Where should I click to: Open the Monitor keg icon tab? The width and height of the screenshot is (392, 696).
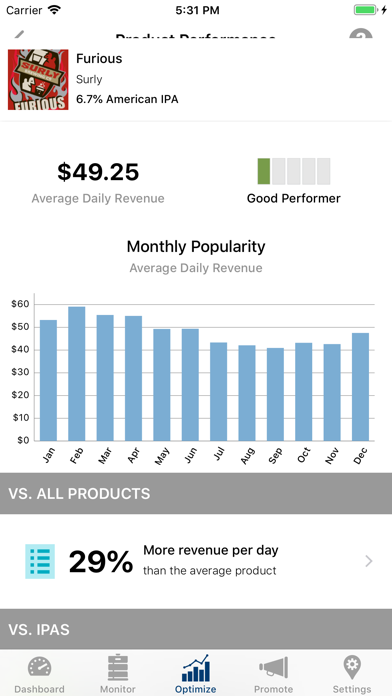point(118,674)
